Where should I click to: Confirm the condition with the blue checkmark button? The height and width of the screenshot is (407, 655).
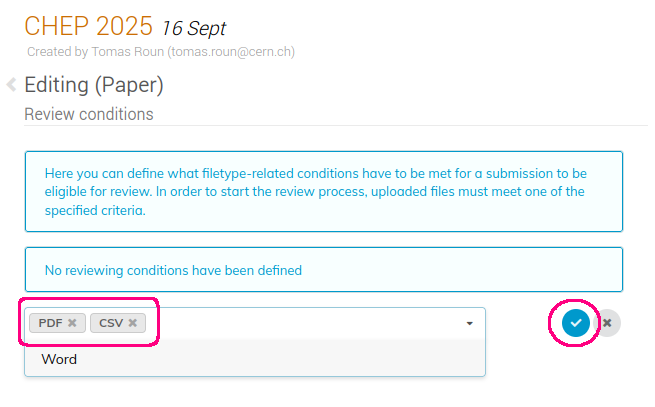pyautogui.click(x=575, y=323)
